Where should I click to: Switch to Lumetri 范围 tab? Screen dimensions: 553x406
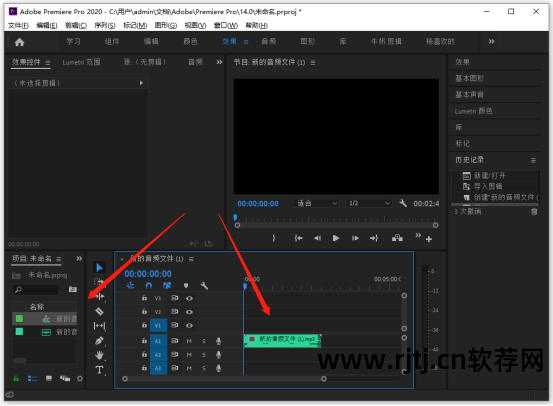pos(81,62)
